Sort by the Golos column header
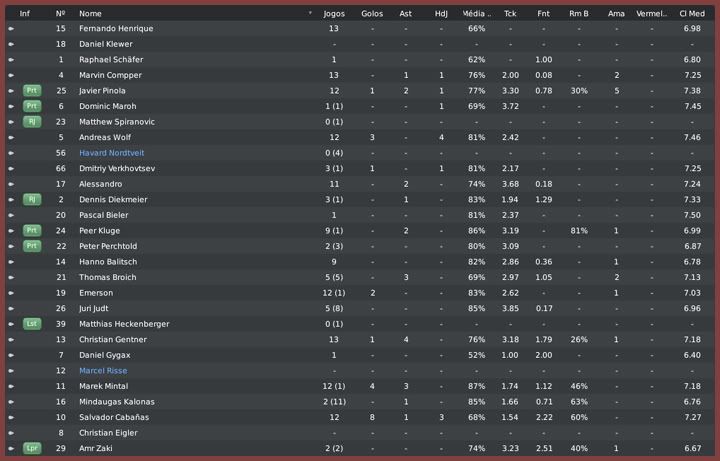 tap(372, 14)
